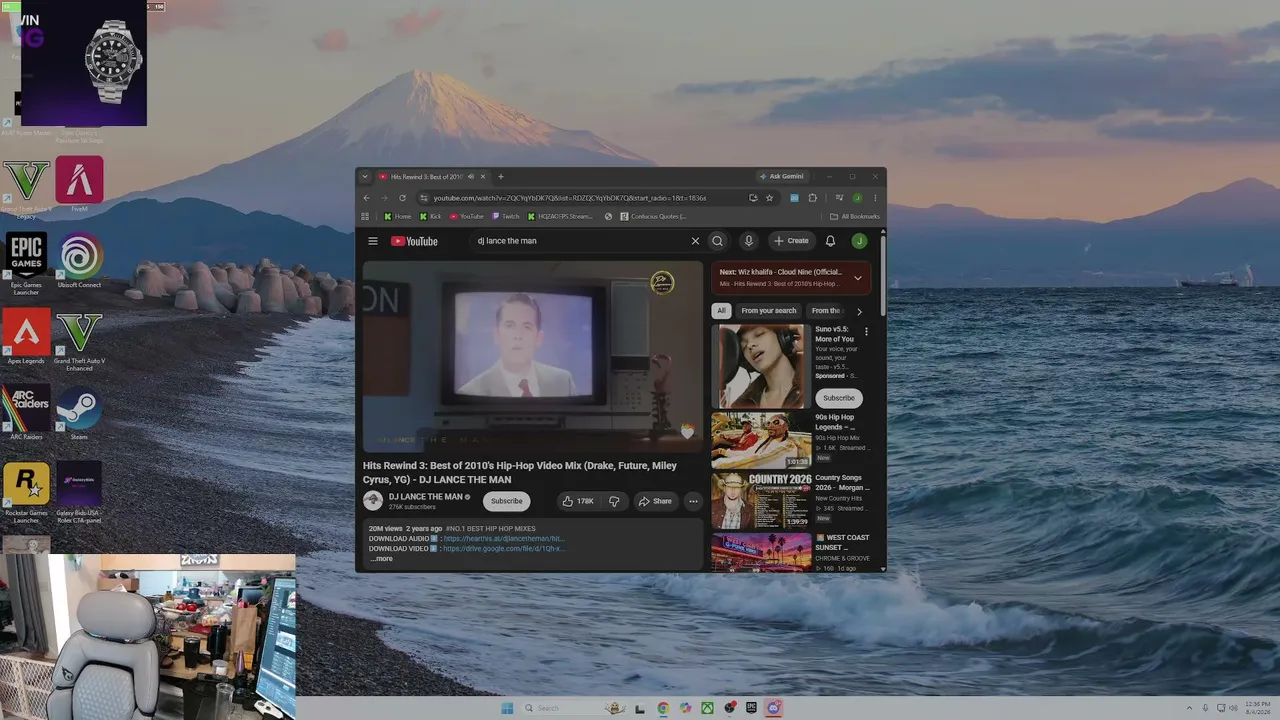Open the hearthis.at download audio link
Image resolution: width=1280 pixels, height=720 pixels.
pos(504,539)
